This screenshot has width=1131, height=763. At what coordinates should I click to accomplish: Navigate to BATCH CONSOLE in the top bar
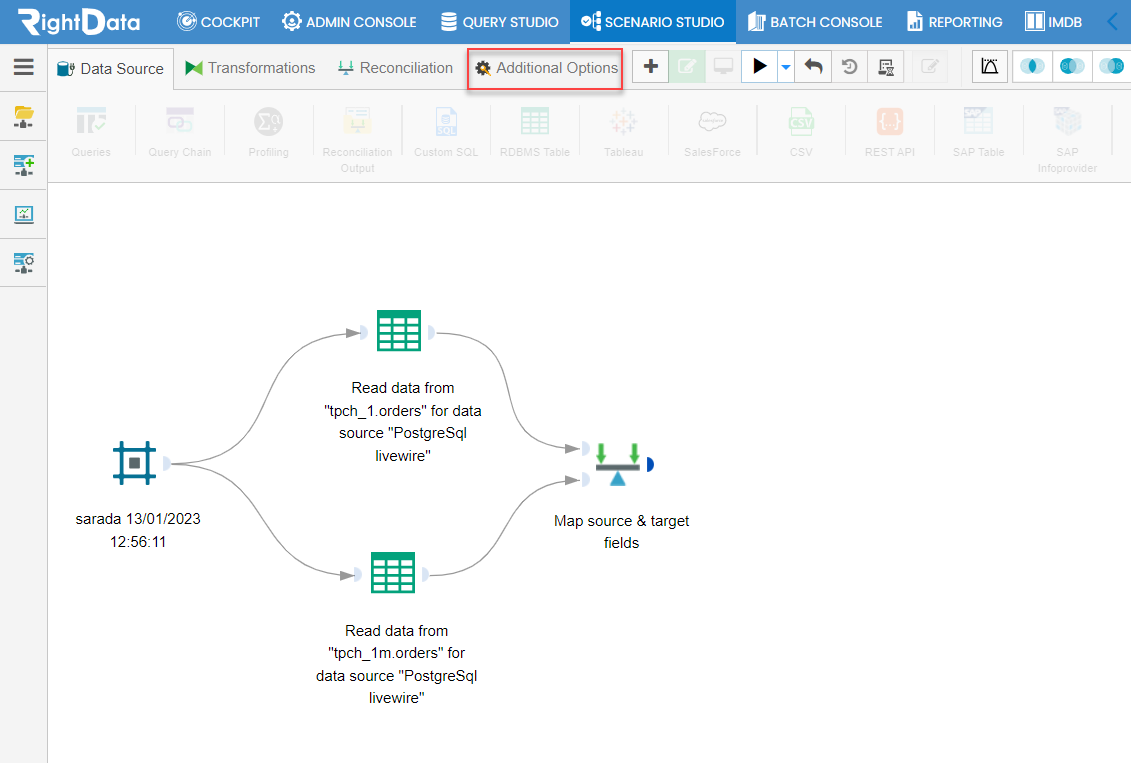[x=816, y=21]
